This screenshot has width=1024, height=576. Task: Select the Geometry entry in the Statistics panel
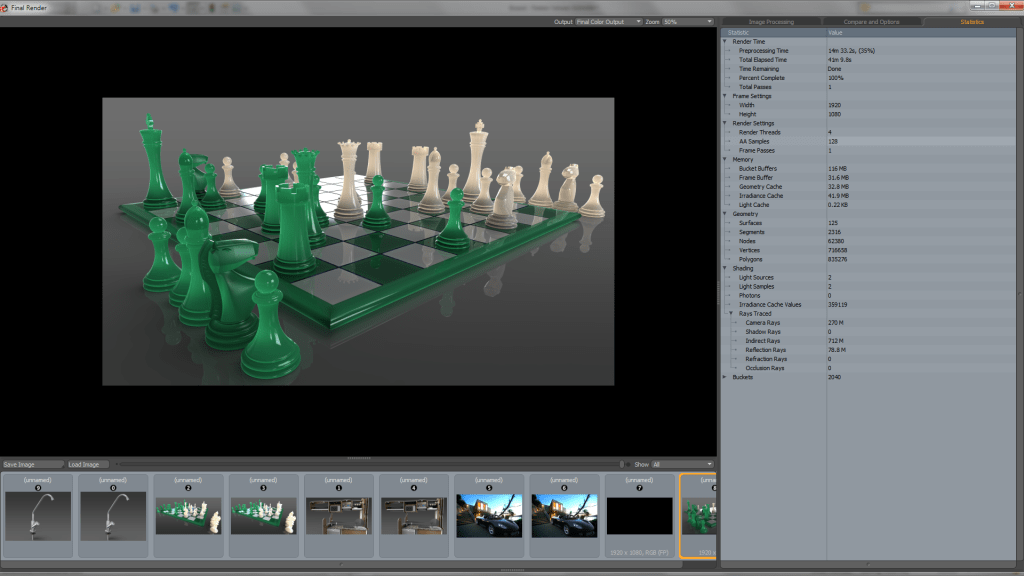(745, 213)
